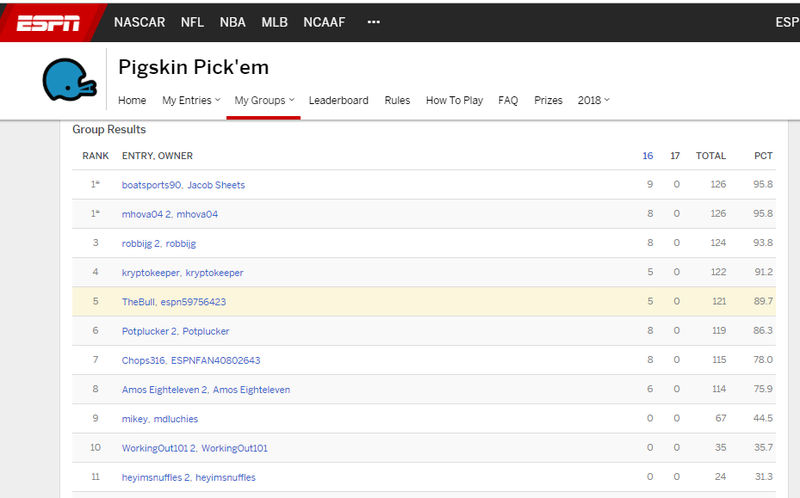Click total 67 in mikey row
The height and width of the screenshot is (498, 800).
(x=720, y=418)
